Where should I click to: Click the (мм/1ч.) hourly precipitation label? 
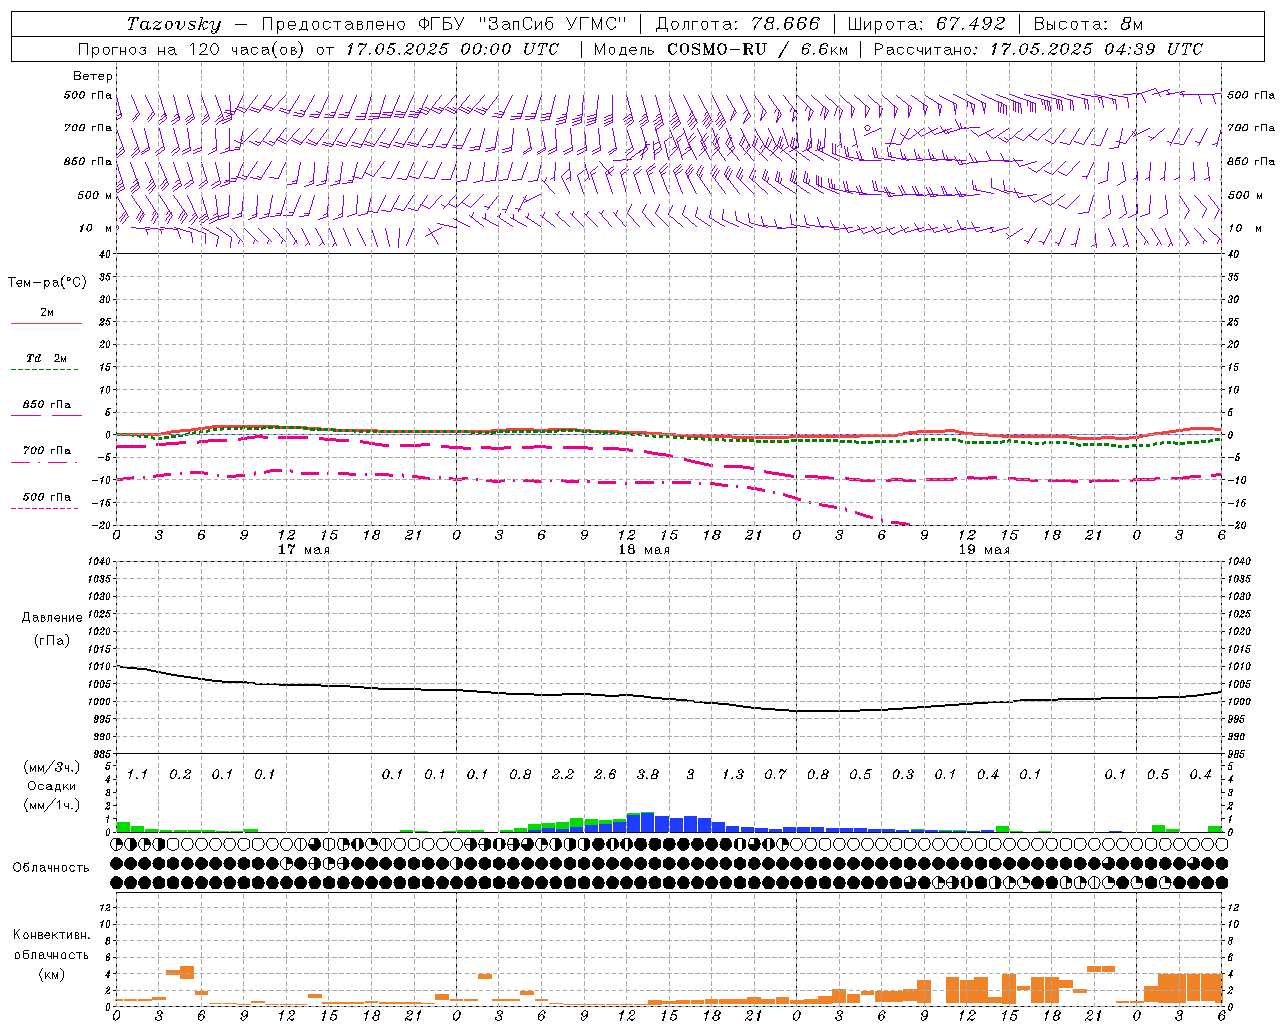[x=52, y=805]
